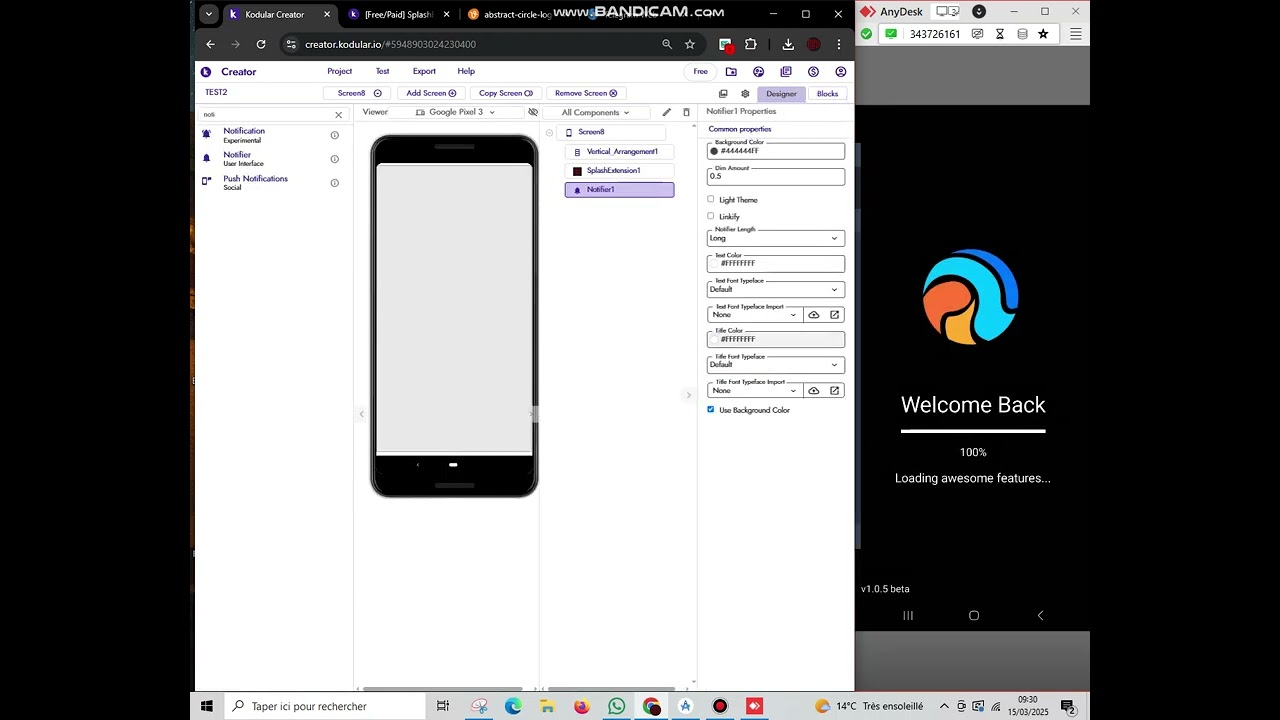Expand the Google Pixel 3 device selector
Image resolution: width=1280 pixels, height=720 pixels.
[456, 112]
